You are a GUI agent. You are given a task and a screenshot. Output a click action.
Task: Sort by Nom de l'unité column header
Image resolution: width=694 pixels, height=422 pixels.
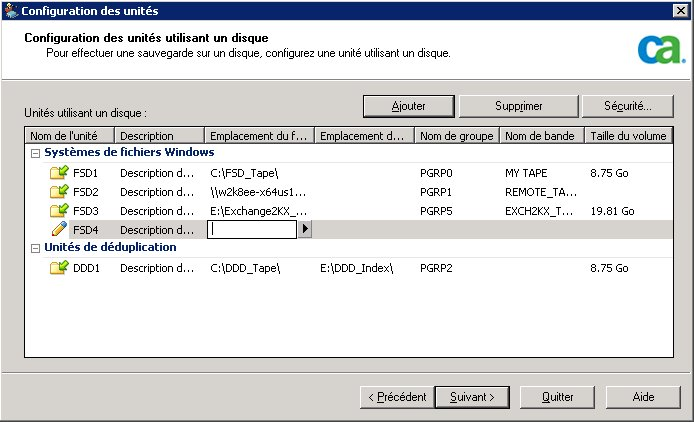[x=69, y=136]
